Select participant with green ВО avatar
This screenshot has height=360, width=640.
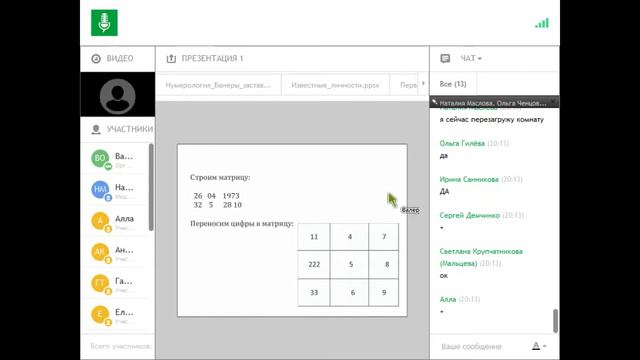[x=113, y=158]
